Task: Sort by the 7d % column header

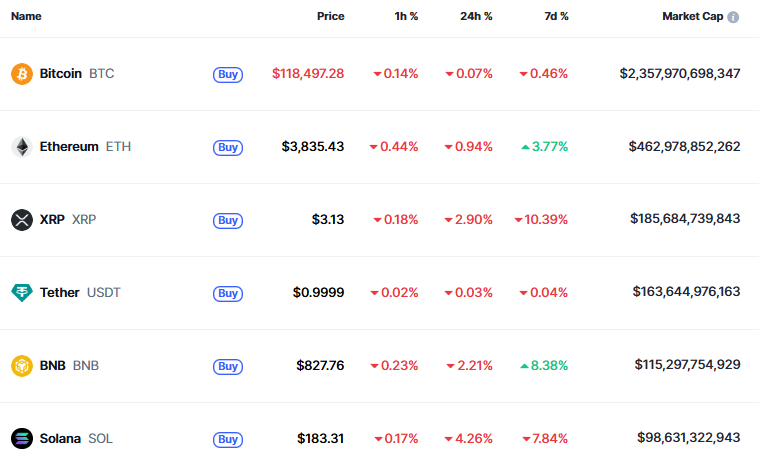Action: point(556,16)
